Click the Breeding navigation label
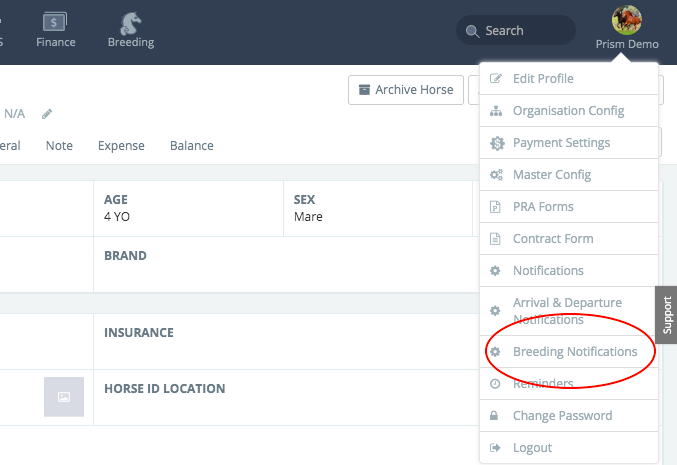The image size is (677, 465). click(131, 42)
